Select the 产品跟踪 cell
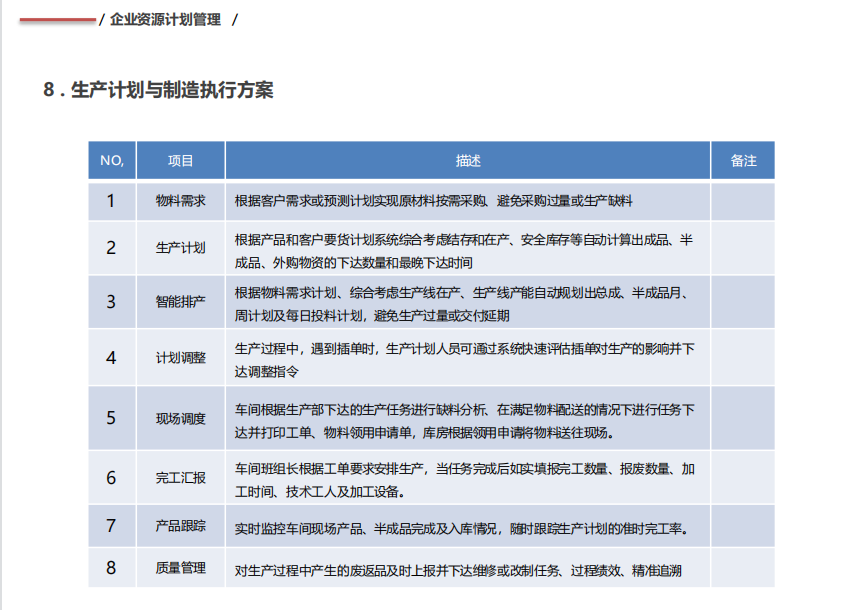Image resolution: width=861 pixels, height=610 pixels. [x=181, y=526]
